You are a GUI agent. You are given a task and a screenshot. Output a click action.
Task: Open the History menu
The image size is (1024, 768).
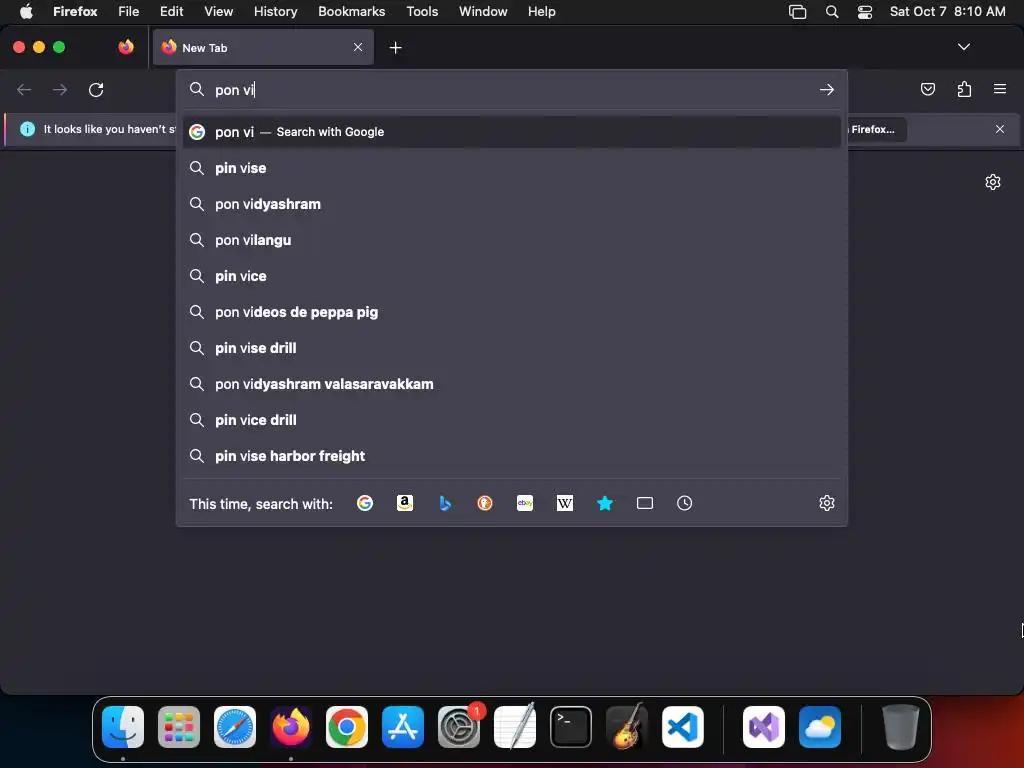[275, 11]
